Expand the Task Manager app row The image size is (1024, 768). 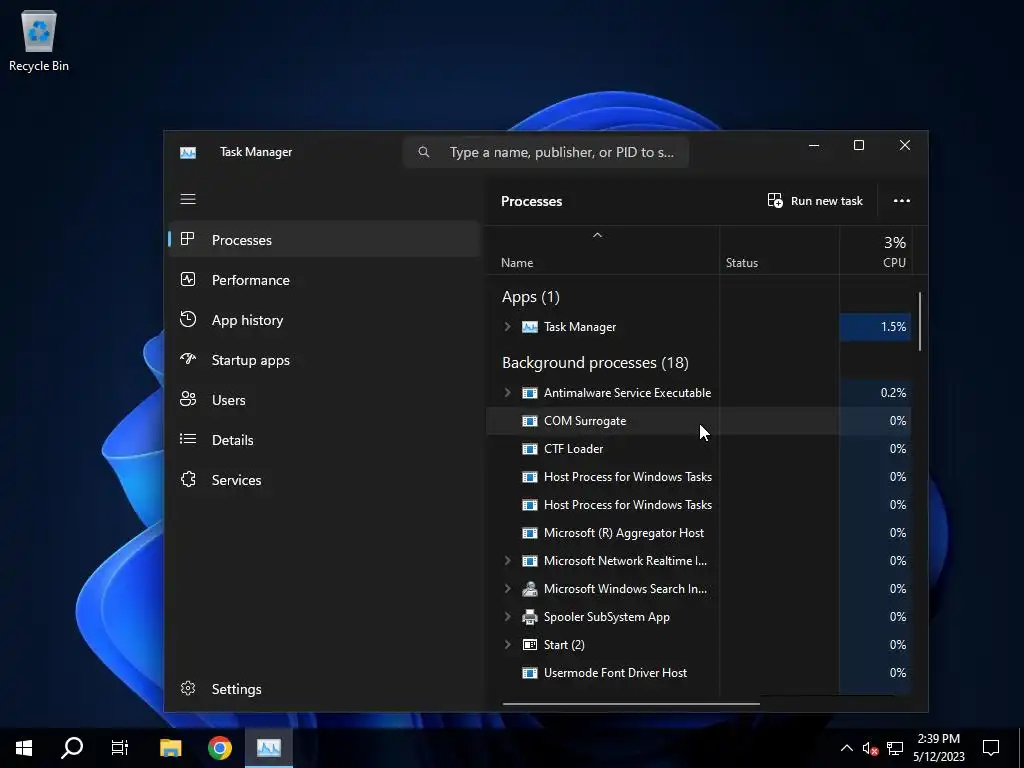(x=507, y=327)
